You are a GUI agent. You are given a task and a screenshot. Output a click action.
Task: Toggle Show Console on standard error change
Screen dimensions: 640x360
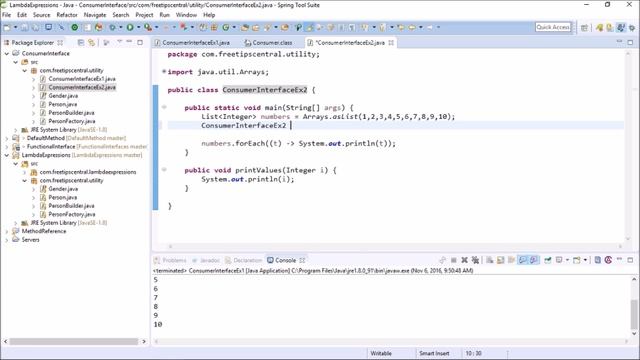click(533, 260)
